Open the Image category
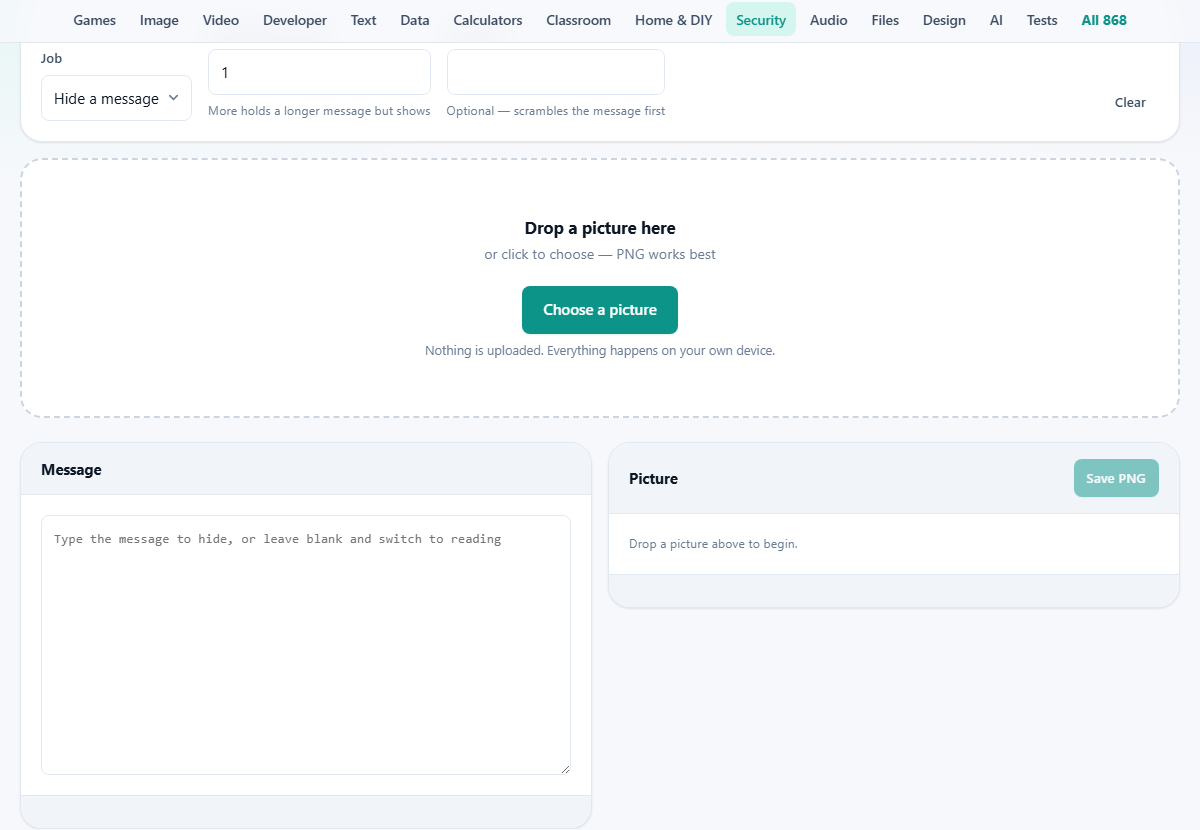Image resolution: width=1200 pixels, height=830 pixels. click(159, 20)
